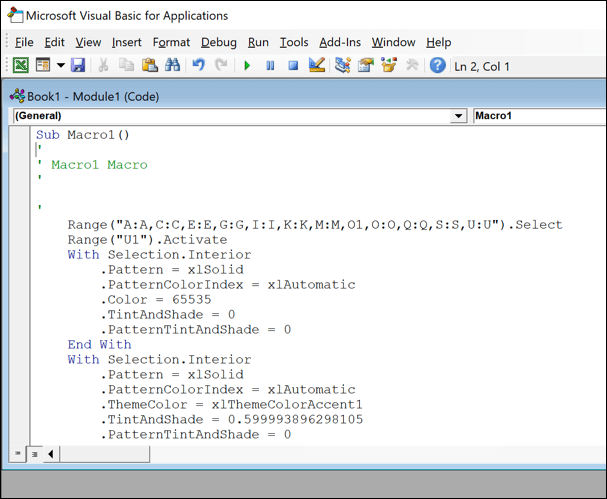Viewport: 607px width, 499px height.
Task: Click the '.TintAndShade = 0.599993896298105' line
Action: tap(231, 420)
